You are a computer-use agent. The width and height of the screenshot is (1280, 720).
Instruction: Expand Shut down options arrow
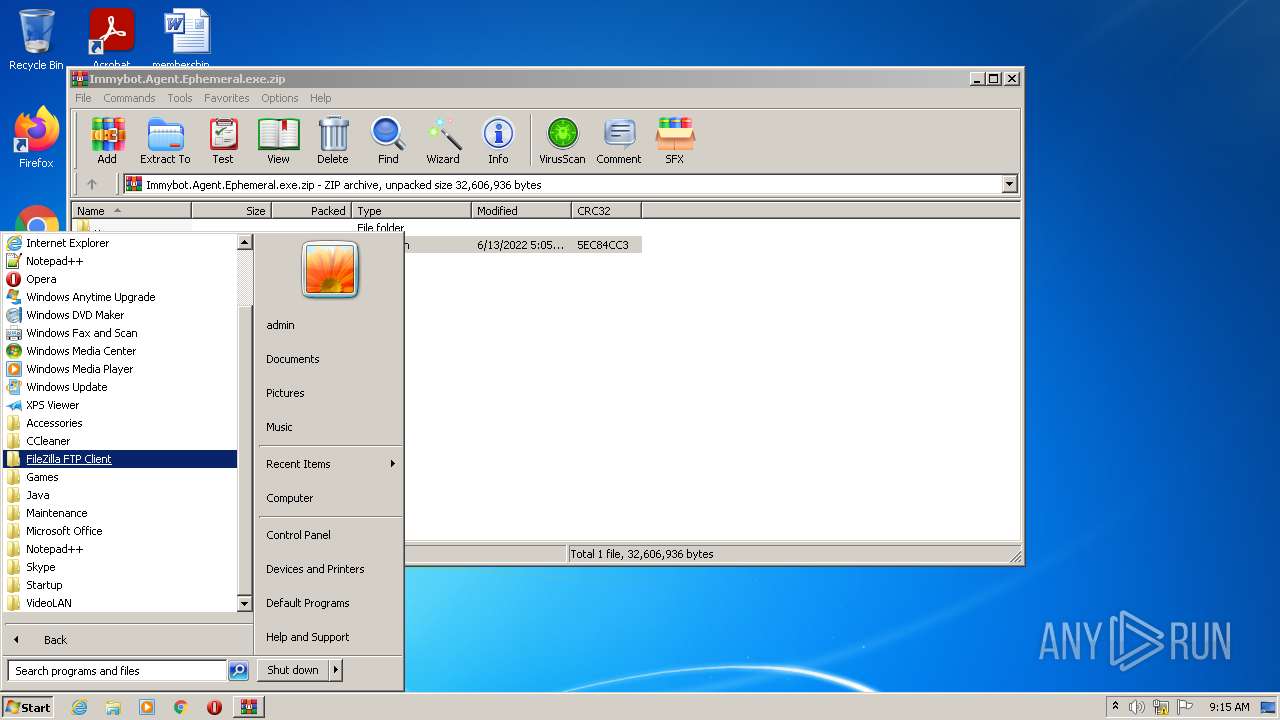coord(335,670)
